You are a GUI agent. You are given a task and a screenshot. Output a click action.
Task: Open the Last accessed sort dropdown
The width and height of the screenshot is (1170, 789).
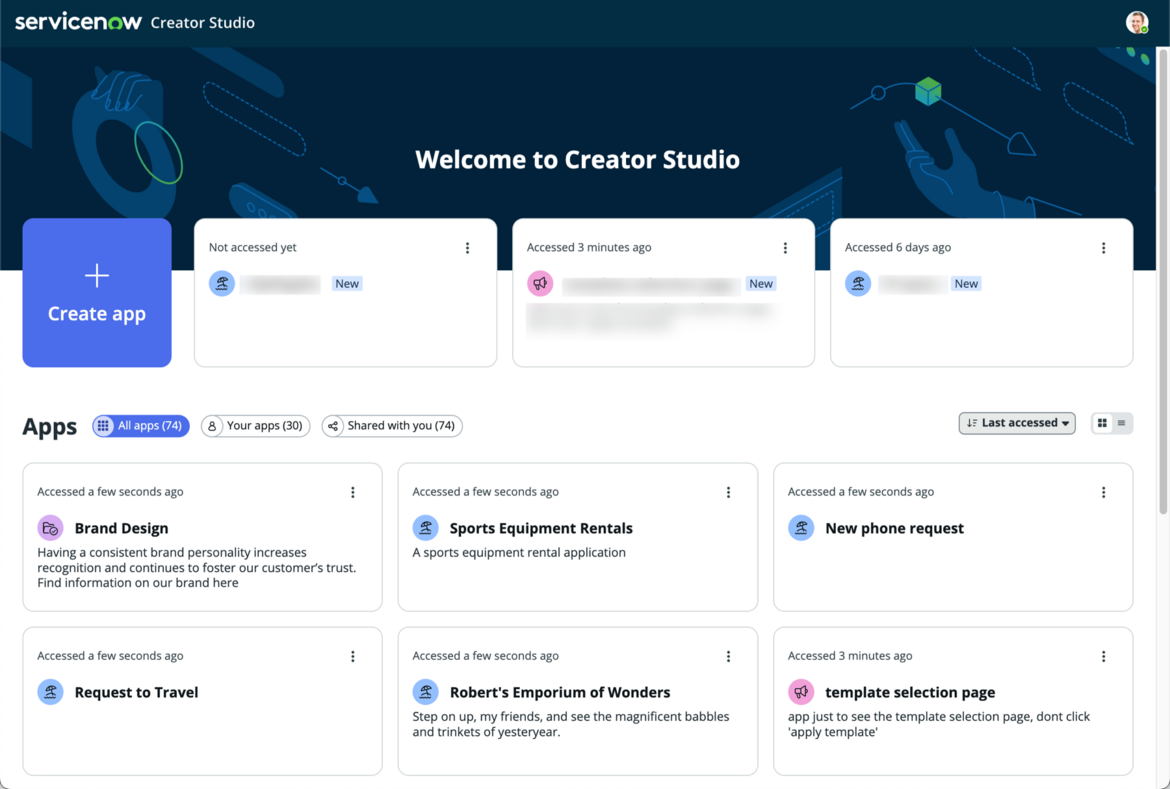click(1017, 423)
